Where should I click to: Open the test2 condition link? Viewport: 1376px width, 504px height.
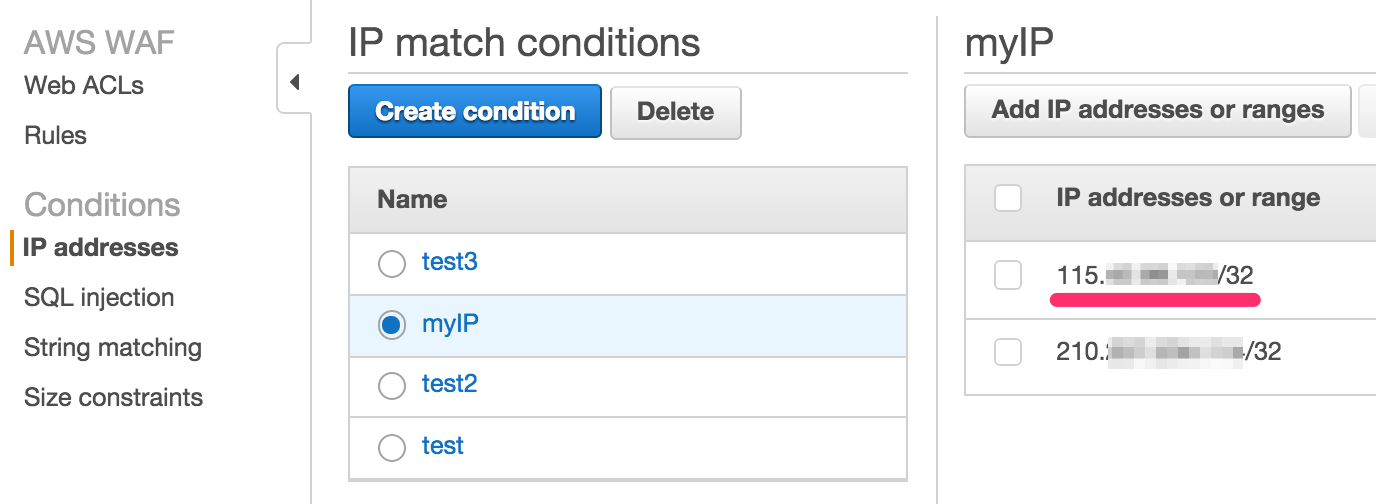(450, 385)
